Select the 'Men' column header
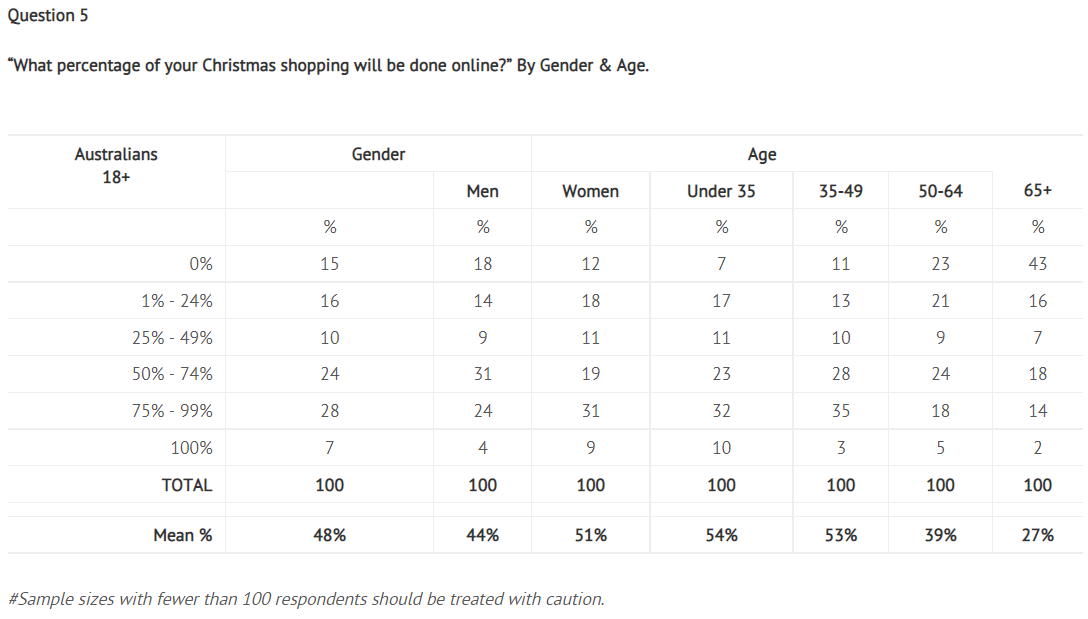 (482, 191)
